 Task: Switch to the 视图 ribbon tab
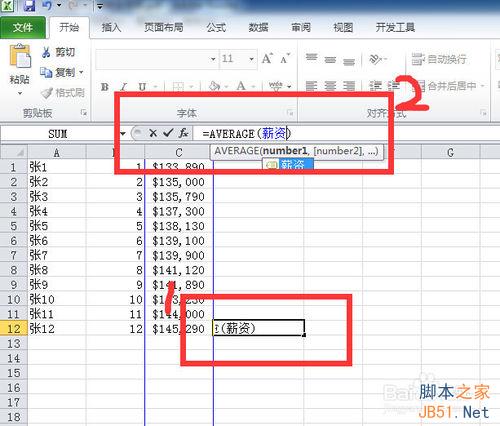click(x=343, y=27)
